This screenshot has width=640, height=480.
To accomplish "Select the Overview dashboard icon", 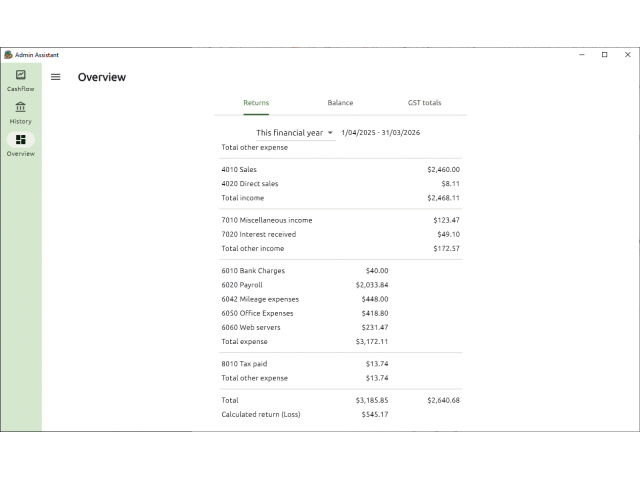I will 20,140.
